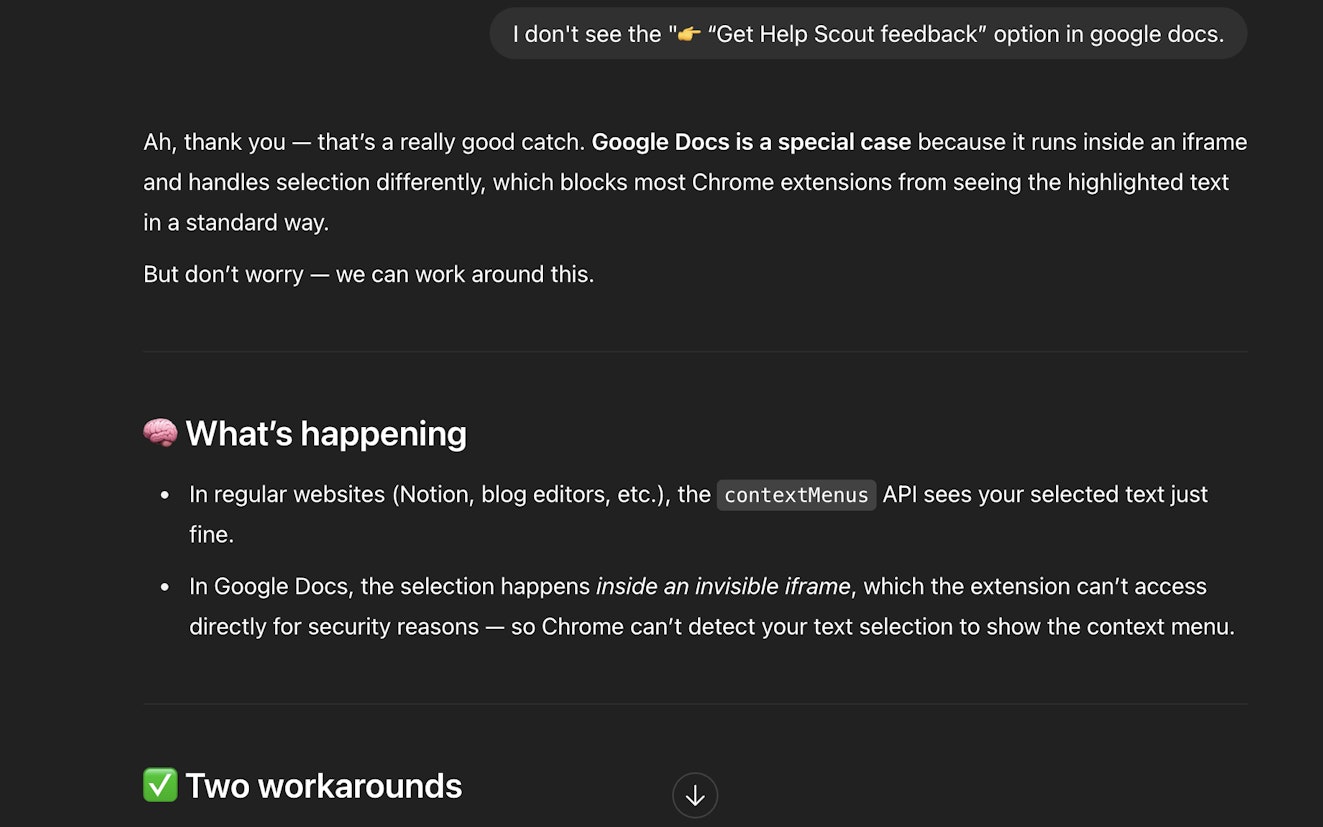Click the "What's happening" heading
The width and height of the screenshot is (1323, 827).
coord(326,434)
